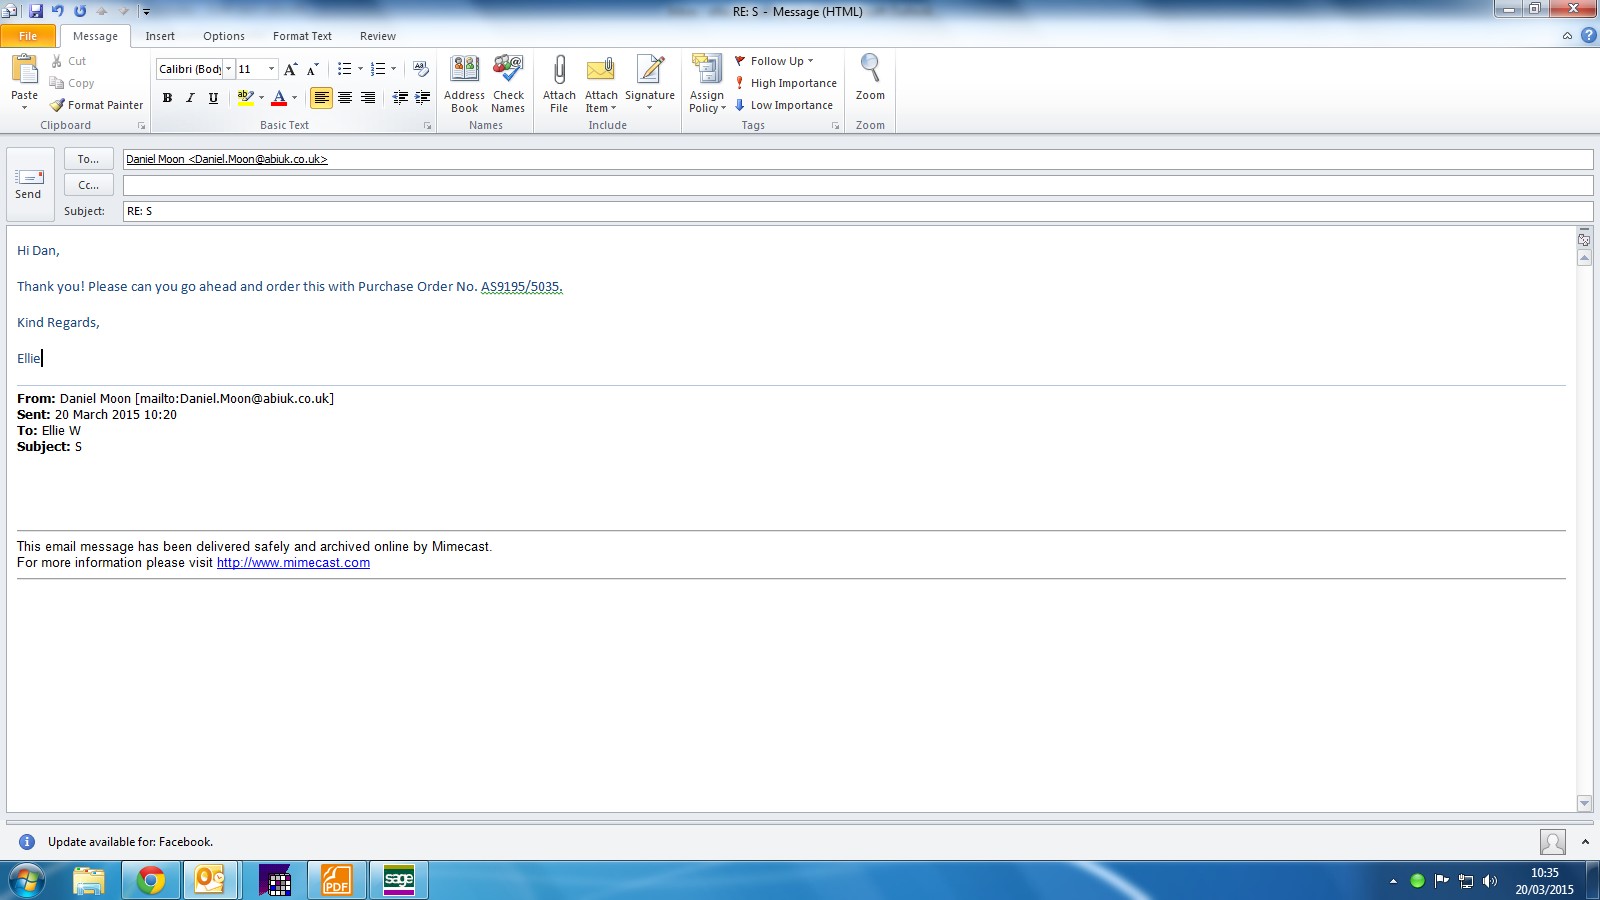Viewport: 1600px width, 900px height.
Task: Open the font color palette arrow
Action: point(294,97)
